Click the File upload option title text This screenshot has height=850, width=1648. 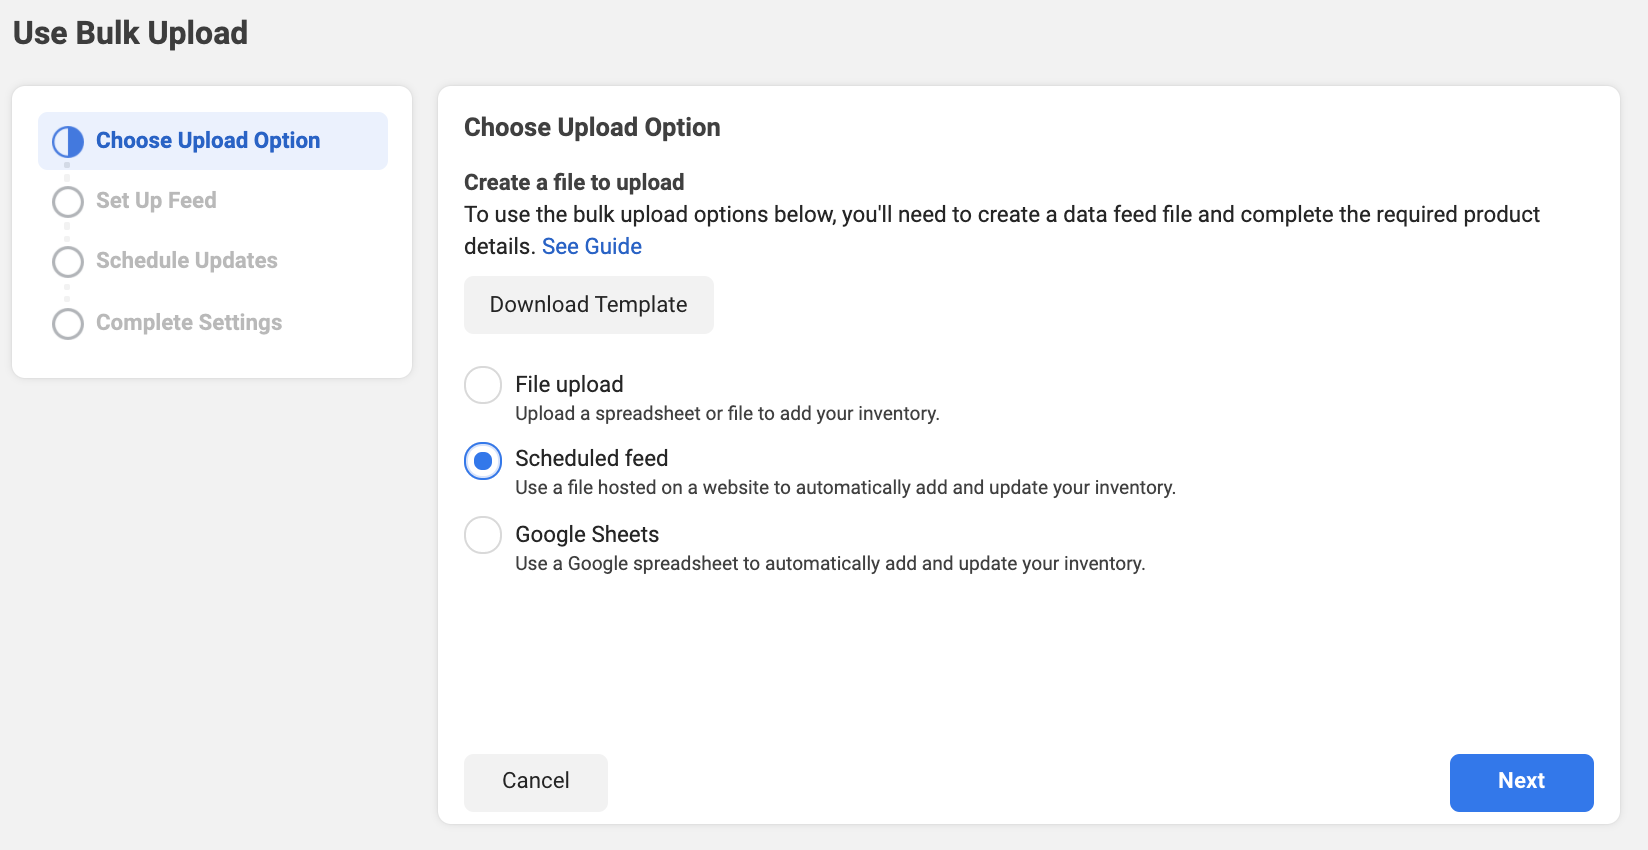[569, 385]
